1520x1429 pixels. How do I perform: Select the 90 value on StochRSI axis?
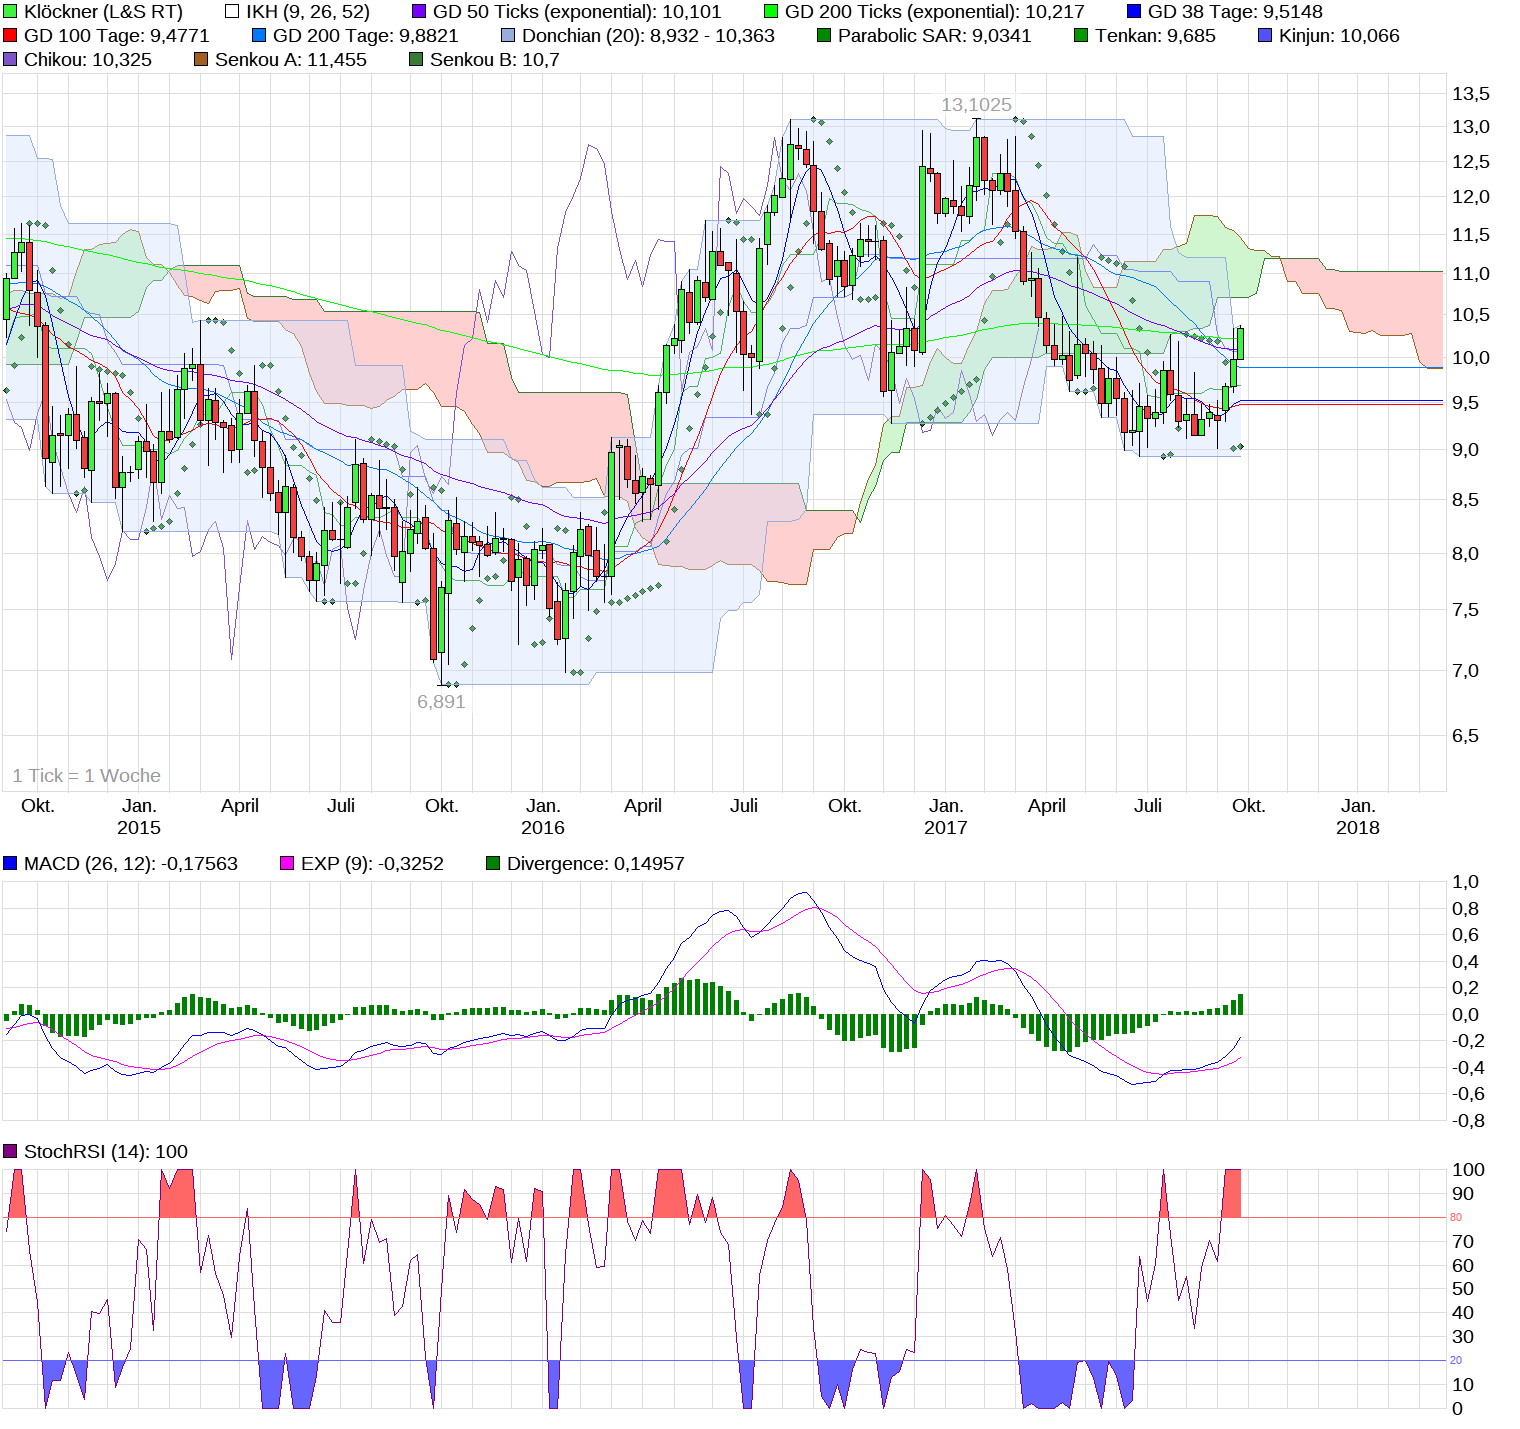[x=1463, y=1194]
